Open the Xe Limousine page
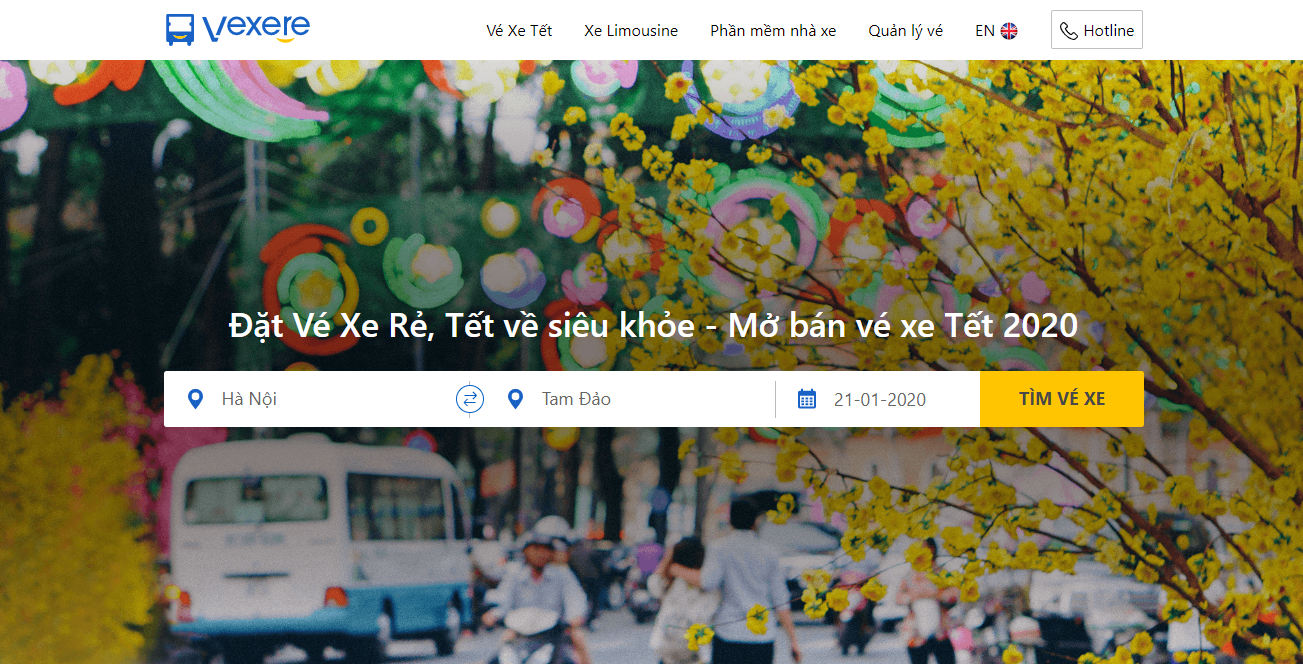This screenshot has height=664, width=1303. pos(631,31)
